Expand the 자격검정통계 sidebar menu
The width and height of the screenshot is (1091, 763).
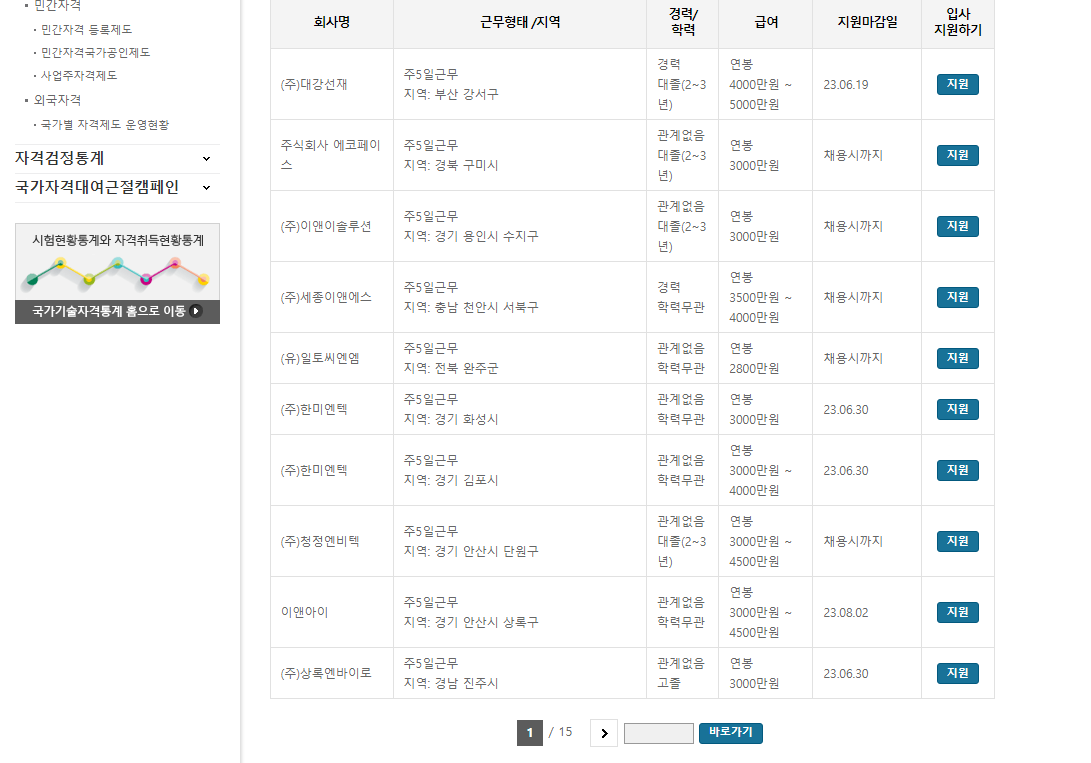coord(110,158)
